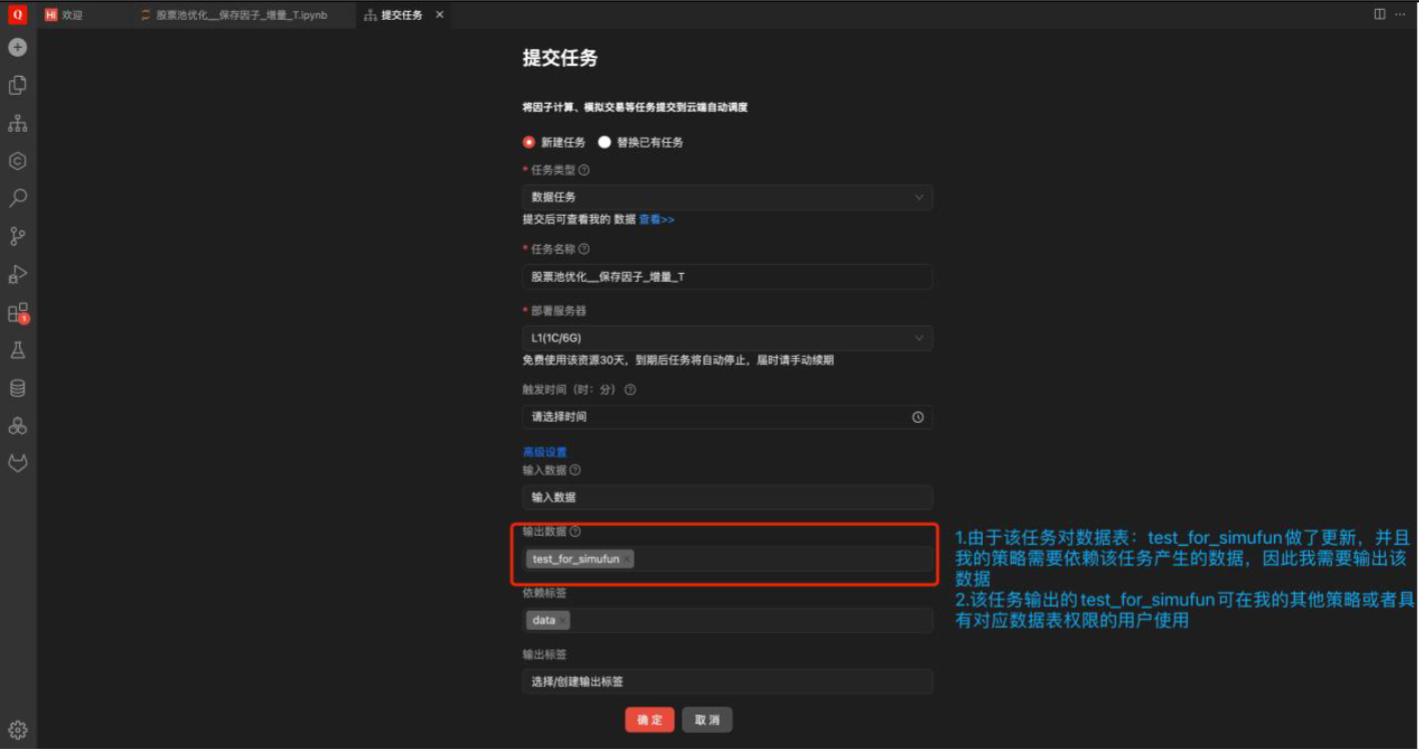Open the extensions icon with red badge
1419x749 pixels.
(17, 313)
